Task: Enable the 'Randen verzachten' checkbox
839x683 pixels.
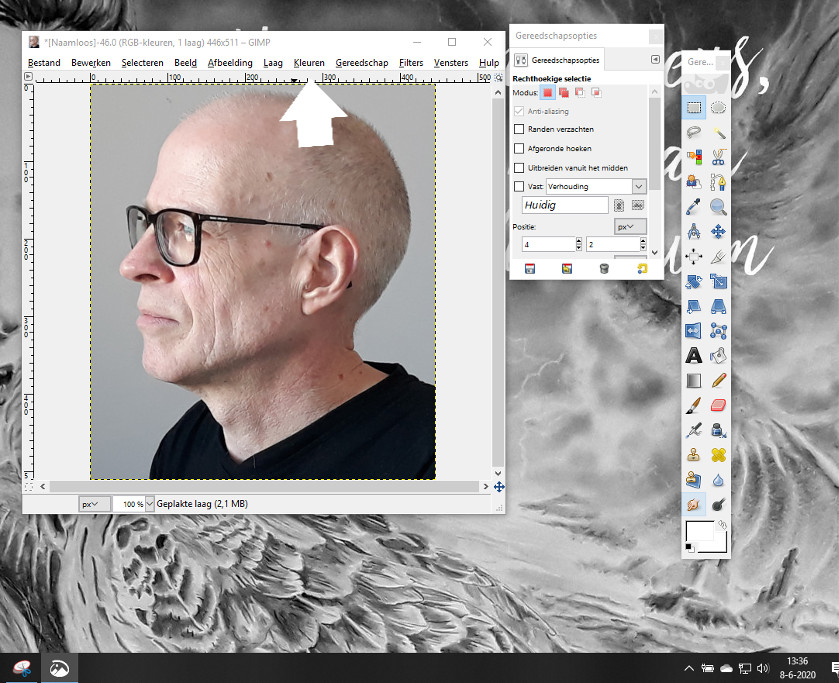Action: pyautogui.click(x=518, y=129)
